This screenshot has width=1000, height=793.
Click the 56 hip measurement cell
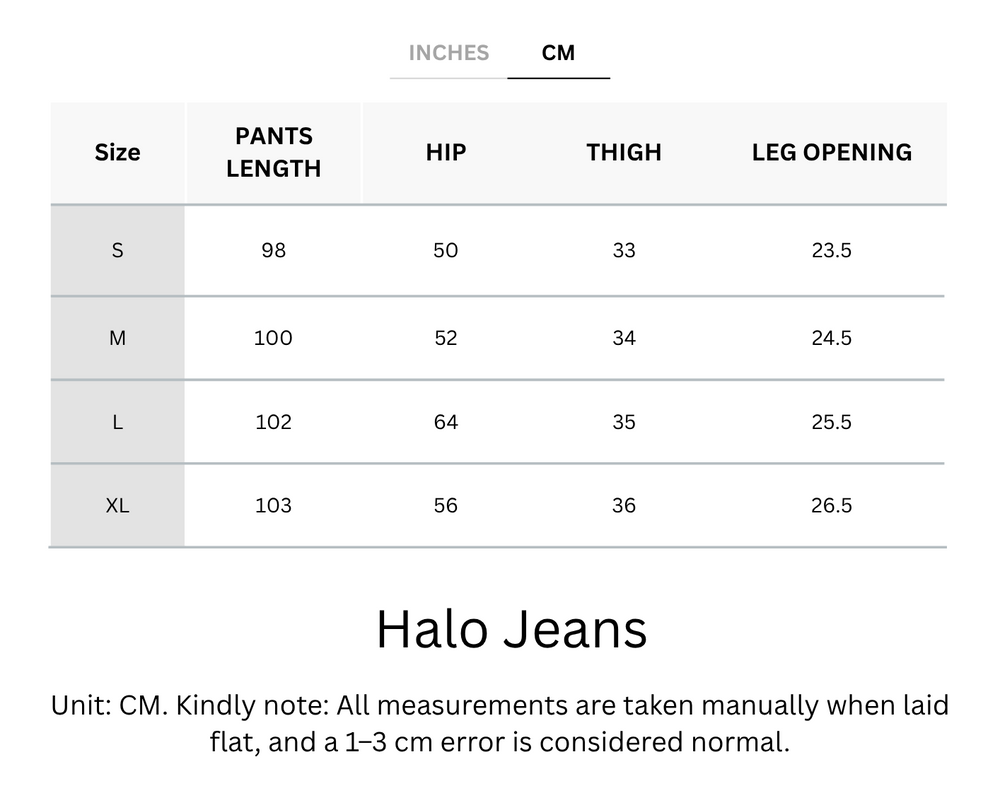[x=445, y=505]
